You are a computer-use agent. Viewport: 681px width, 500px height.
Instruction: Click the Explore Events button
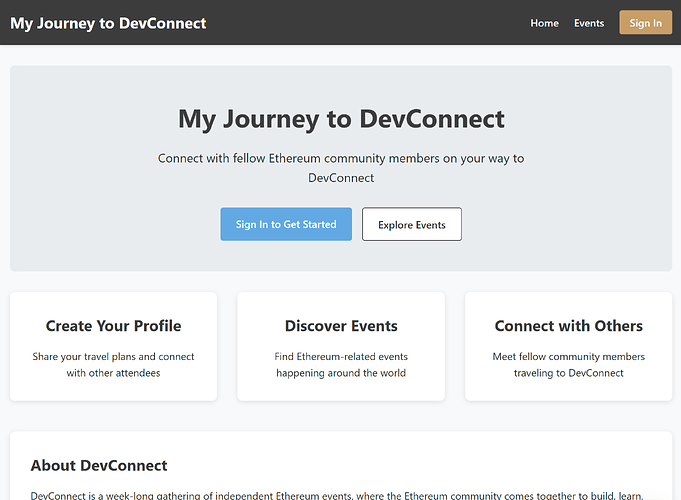point(412,224)
